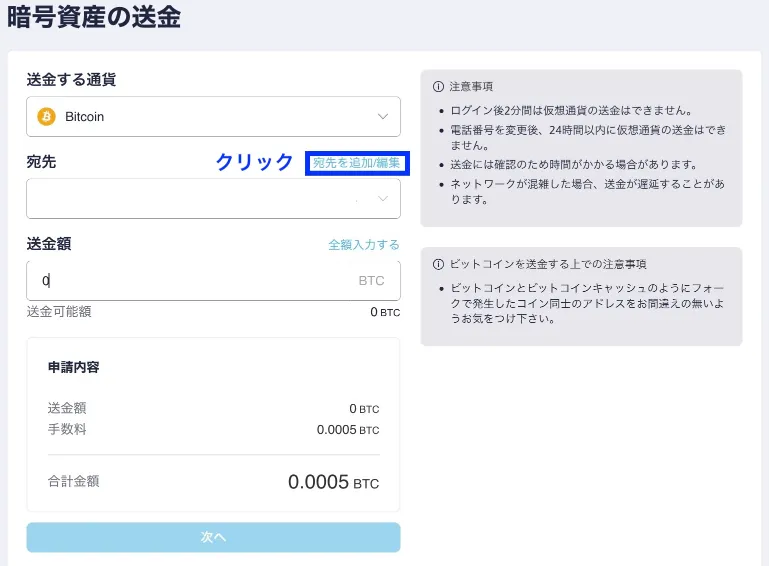769x566 pixels.
Task: Click the info icon beside ビットコインを送金する上での注意事項
Action: (x=437, y=265)
